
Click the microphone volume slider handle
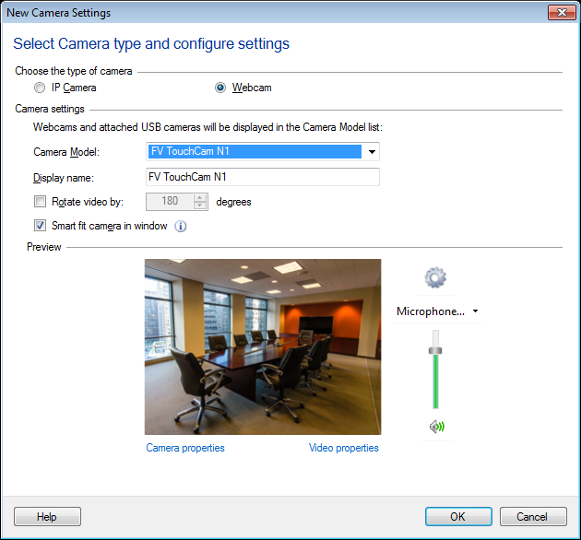point(435,350)
